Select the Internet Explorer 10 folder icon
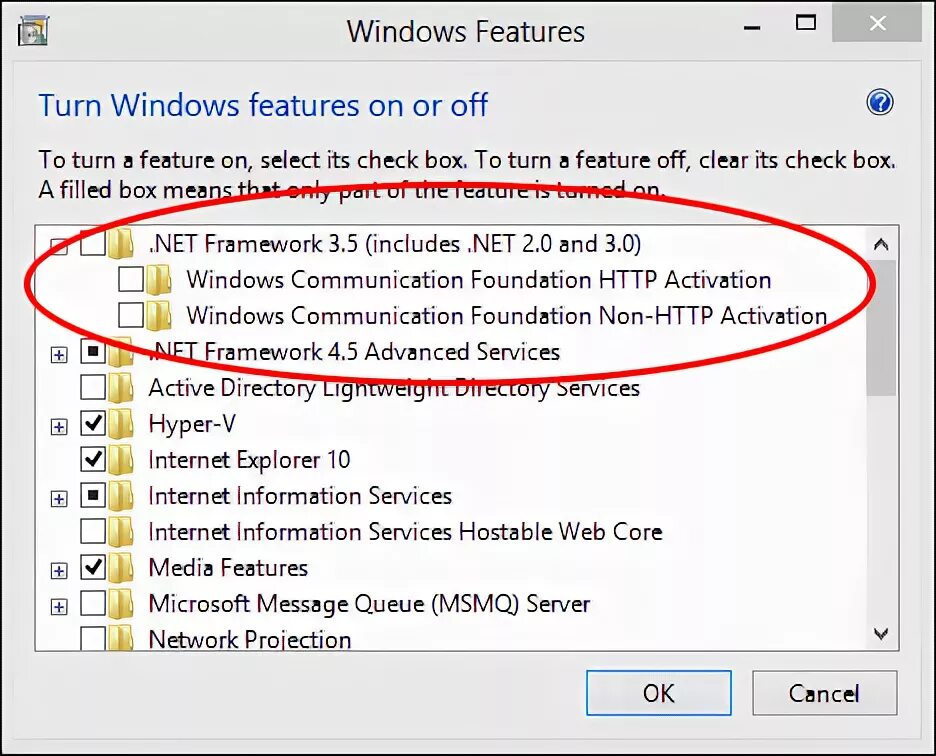This screenshot has width=936, height=756. coord(121,459)
